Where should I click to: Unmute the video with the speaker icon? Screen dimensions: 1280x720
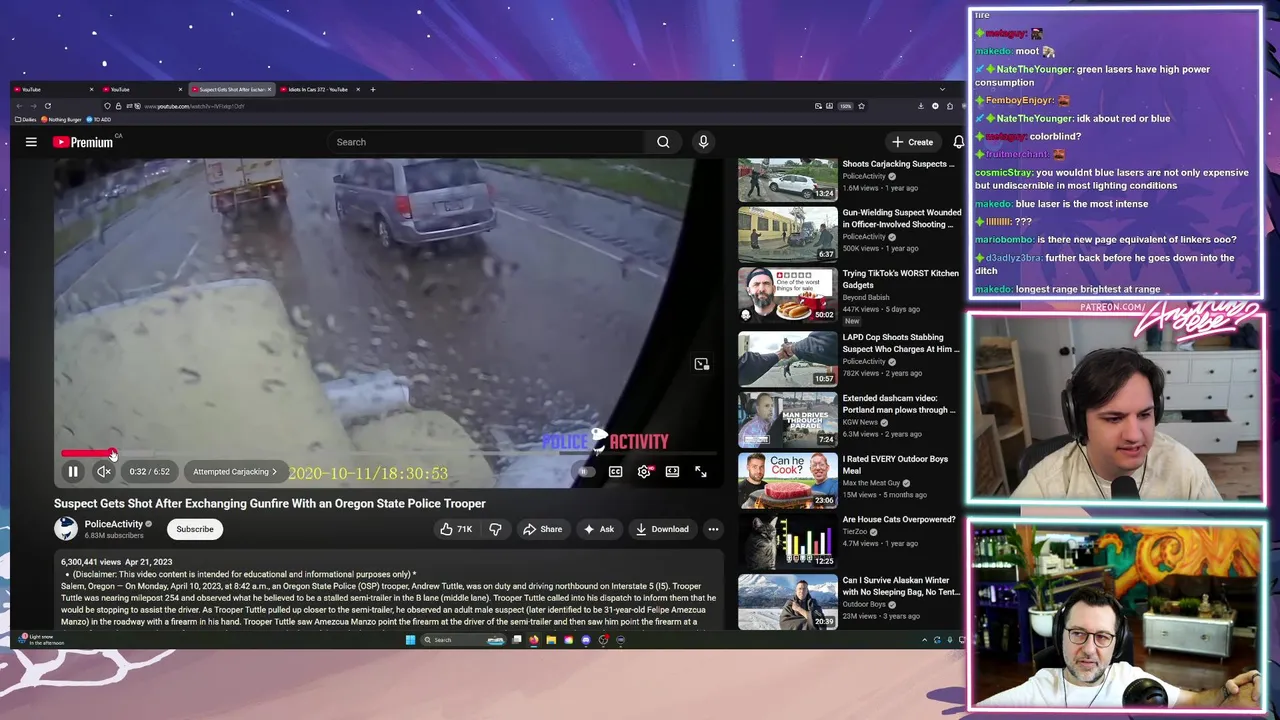point(103,472)
